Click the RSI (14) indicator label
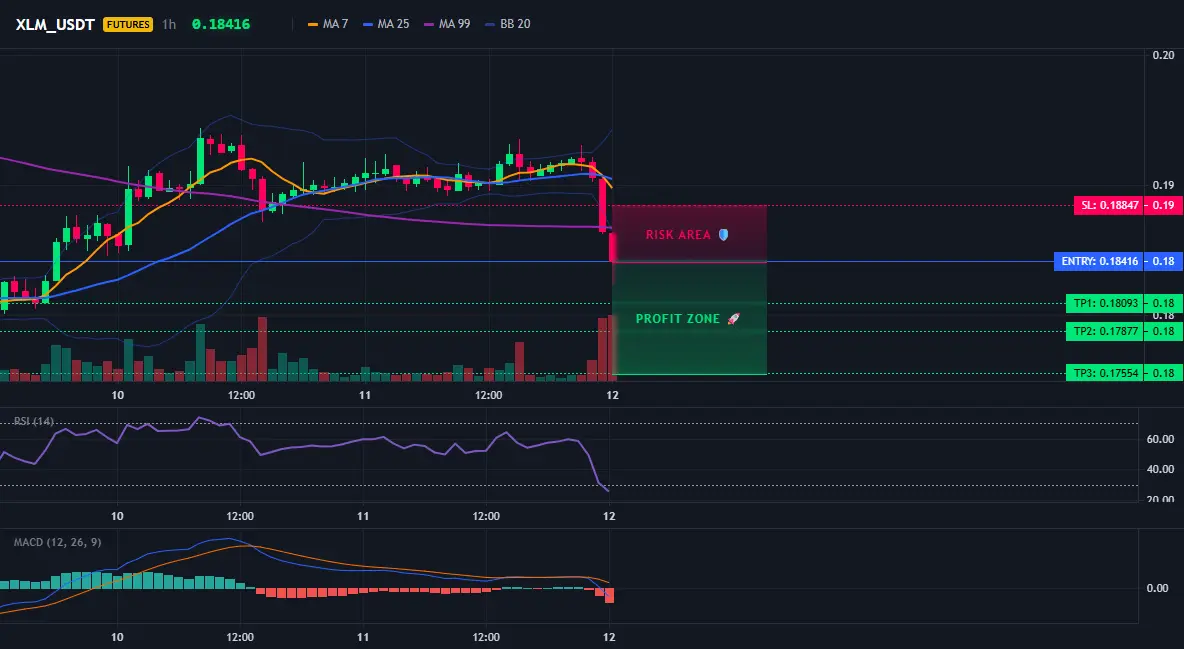Screen dimensions: 1184x649 [33, 421]
